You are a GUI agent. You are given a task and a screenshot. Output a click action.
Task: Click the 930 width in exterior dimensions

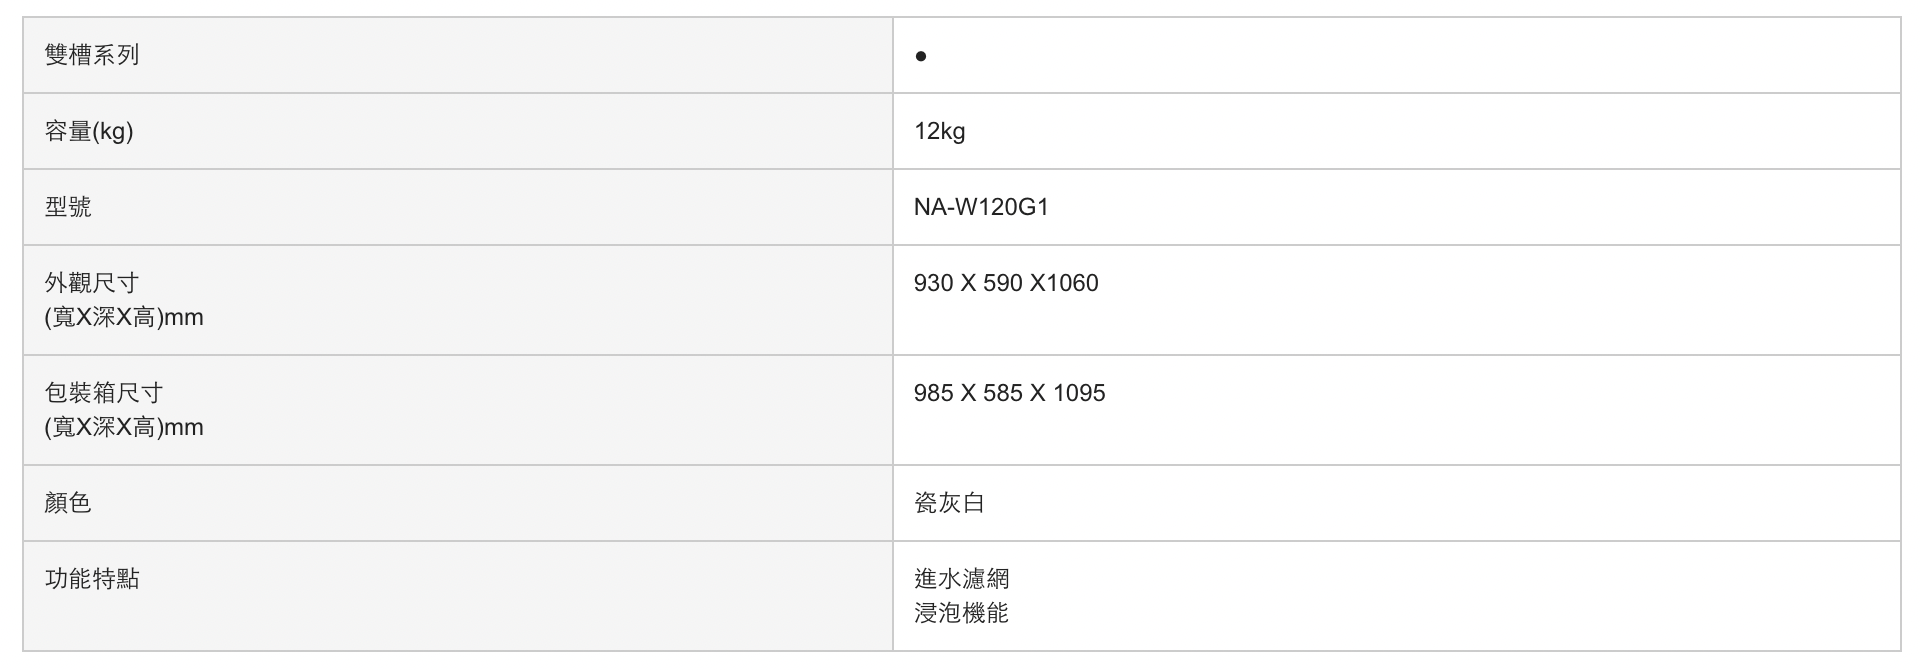[933, 283]
